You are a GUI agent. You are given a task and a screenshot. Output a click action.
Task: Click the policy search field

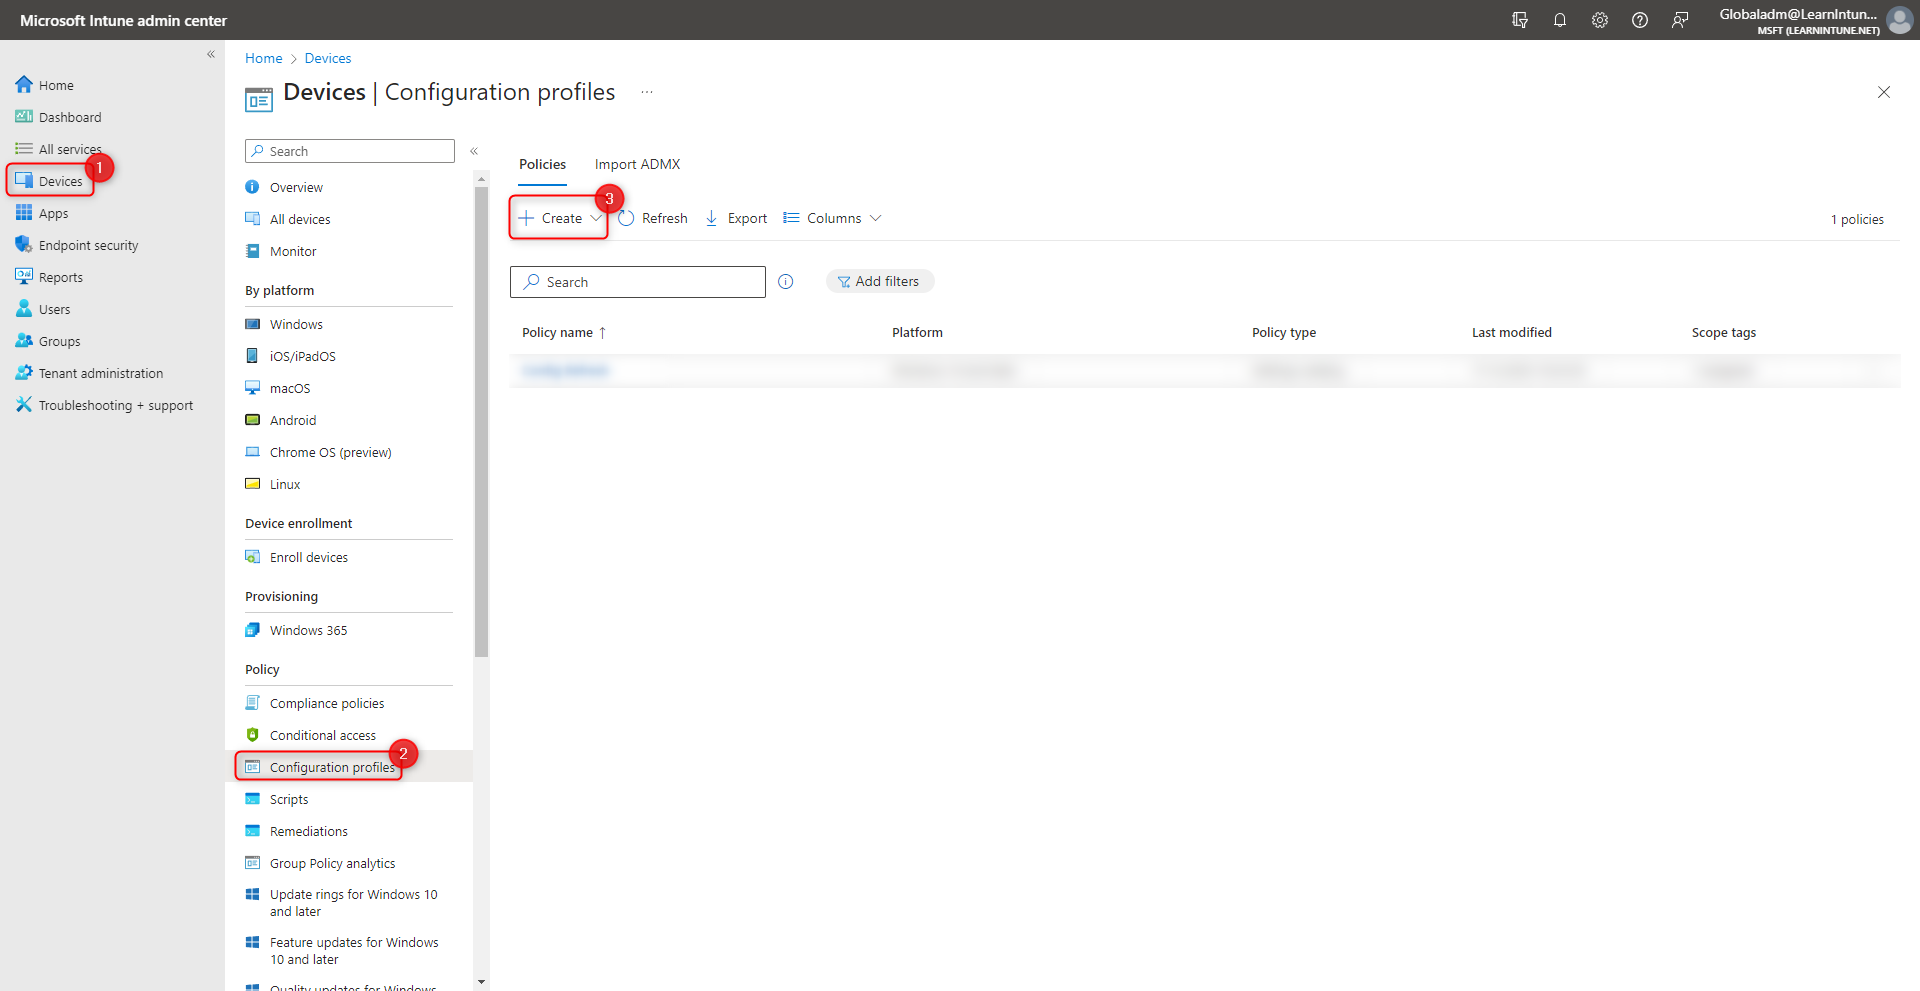tap(638, 282)
